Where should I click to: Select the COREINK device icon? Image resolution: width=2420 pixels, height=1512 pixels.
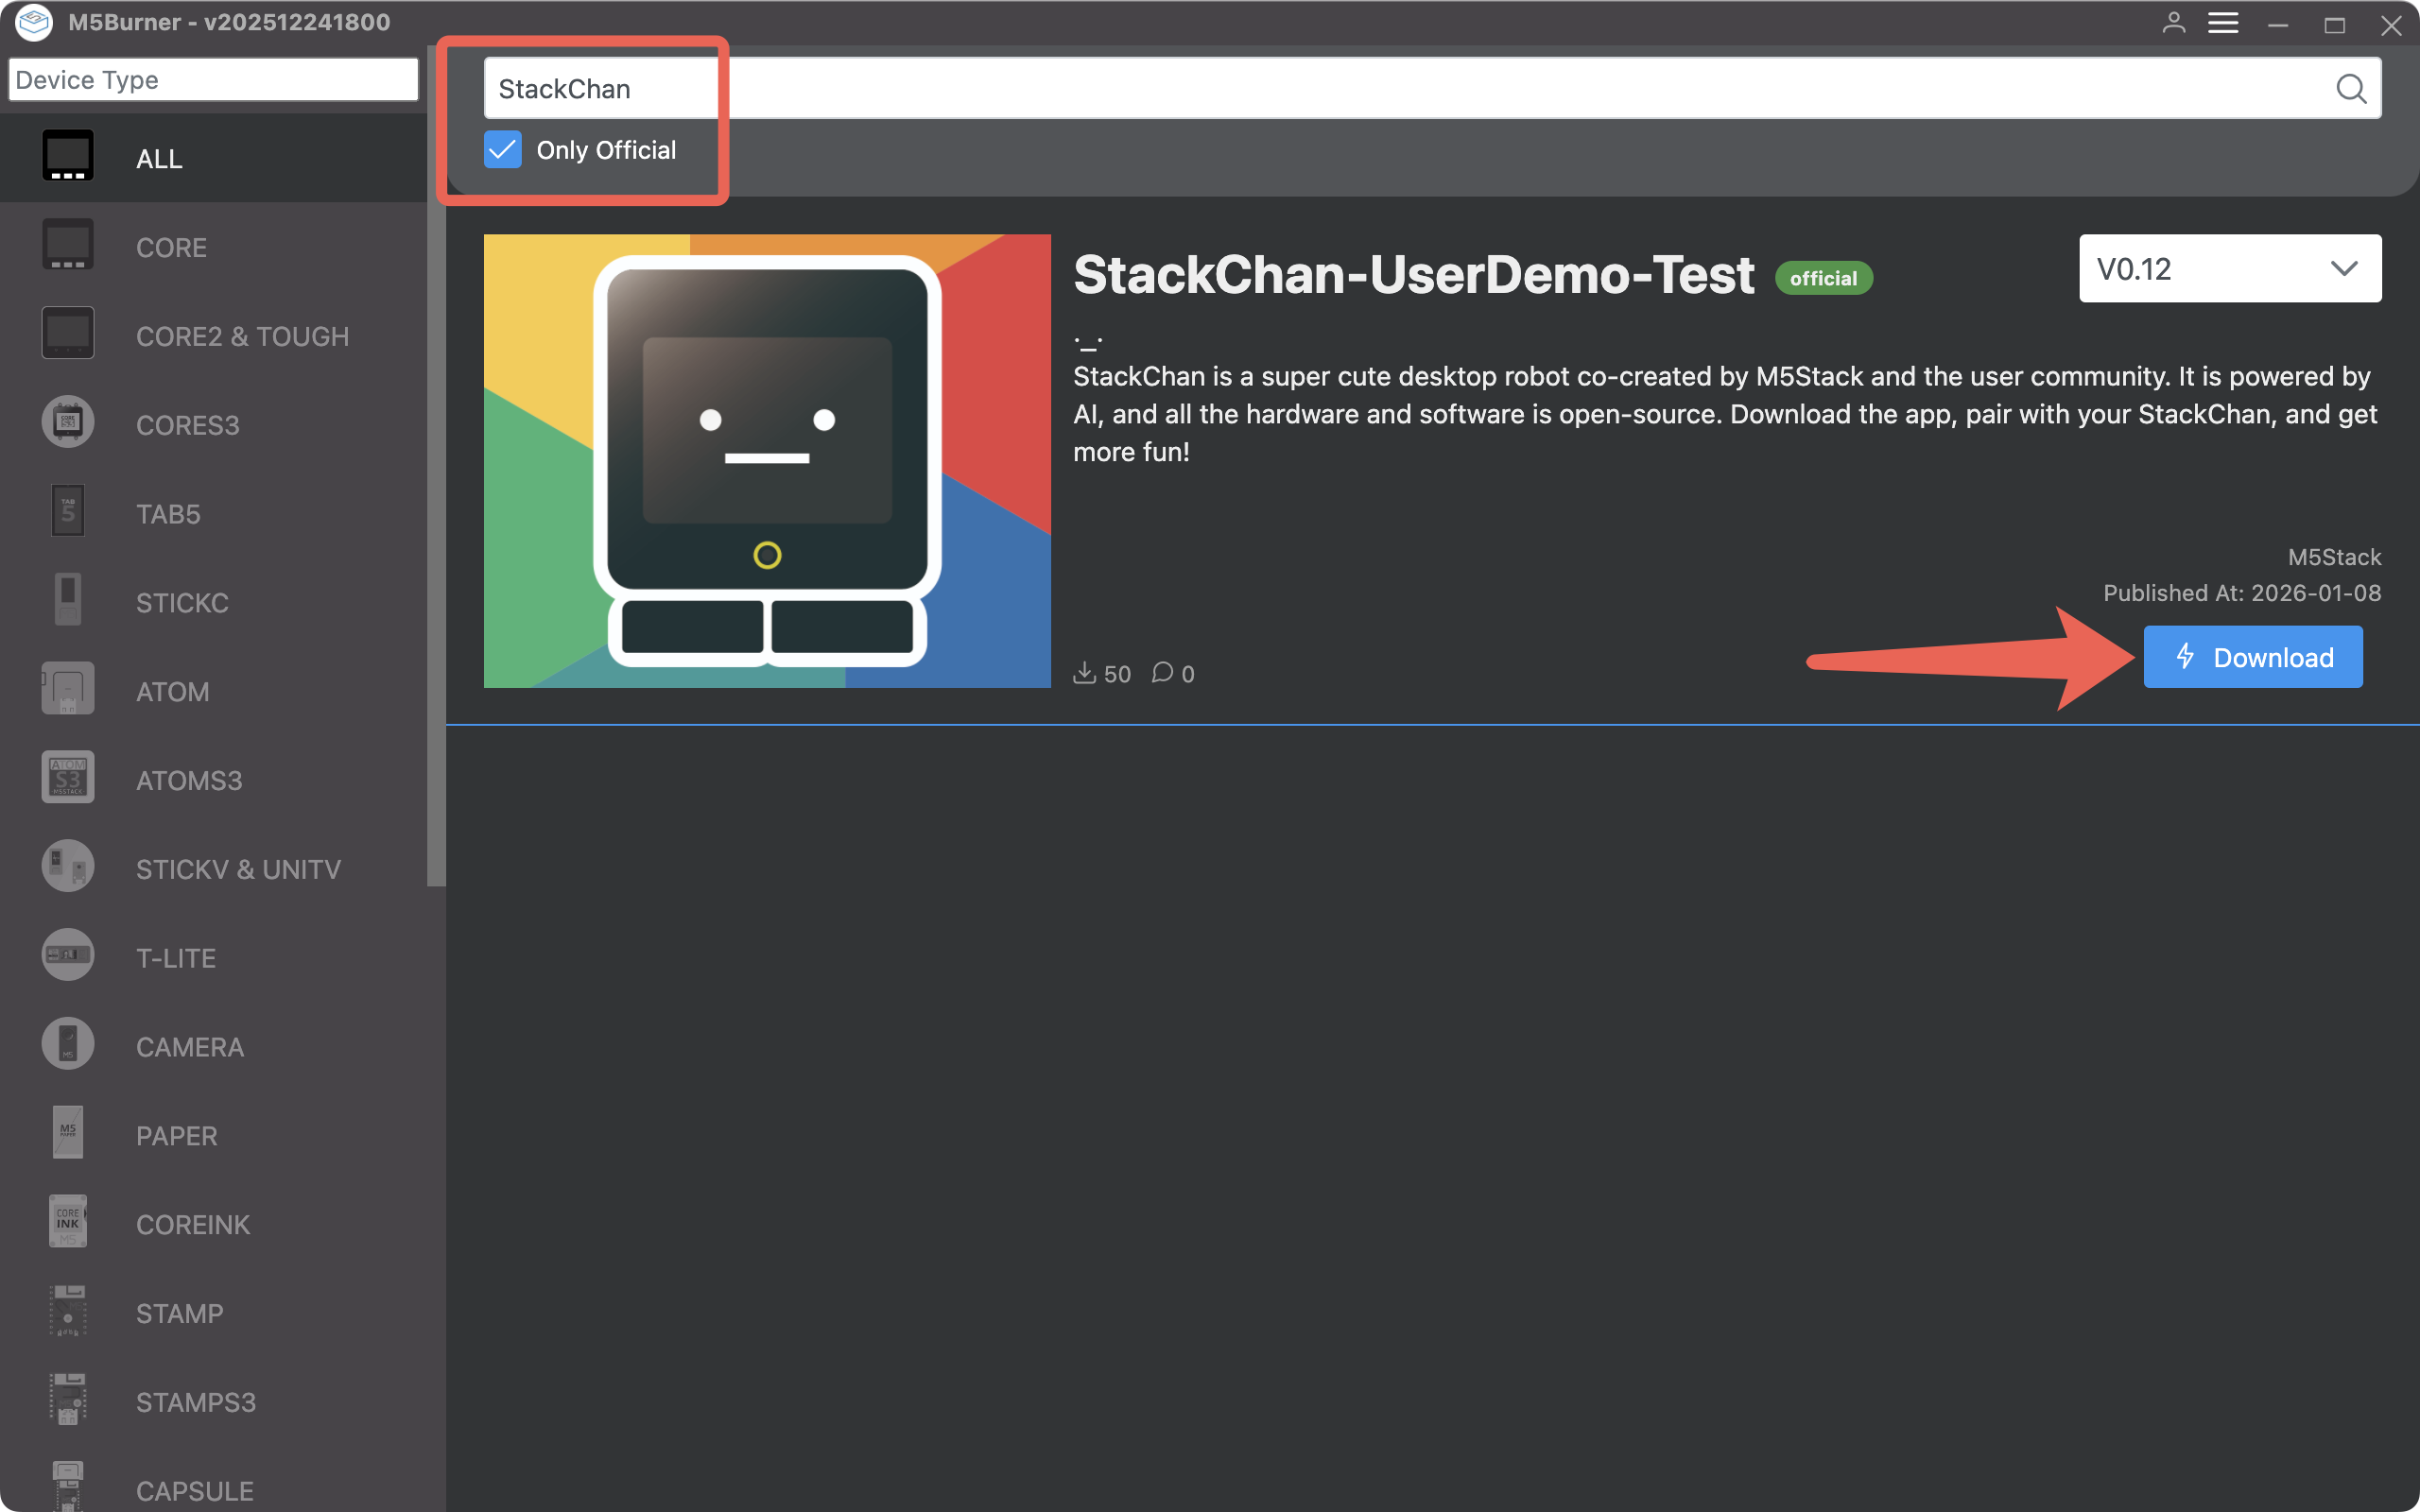click(67, 1222)
